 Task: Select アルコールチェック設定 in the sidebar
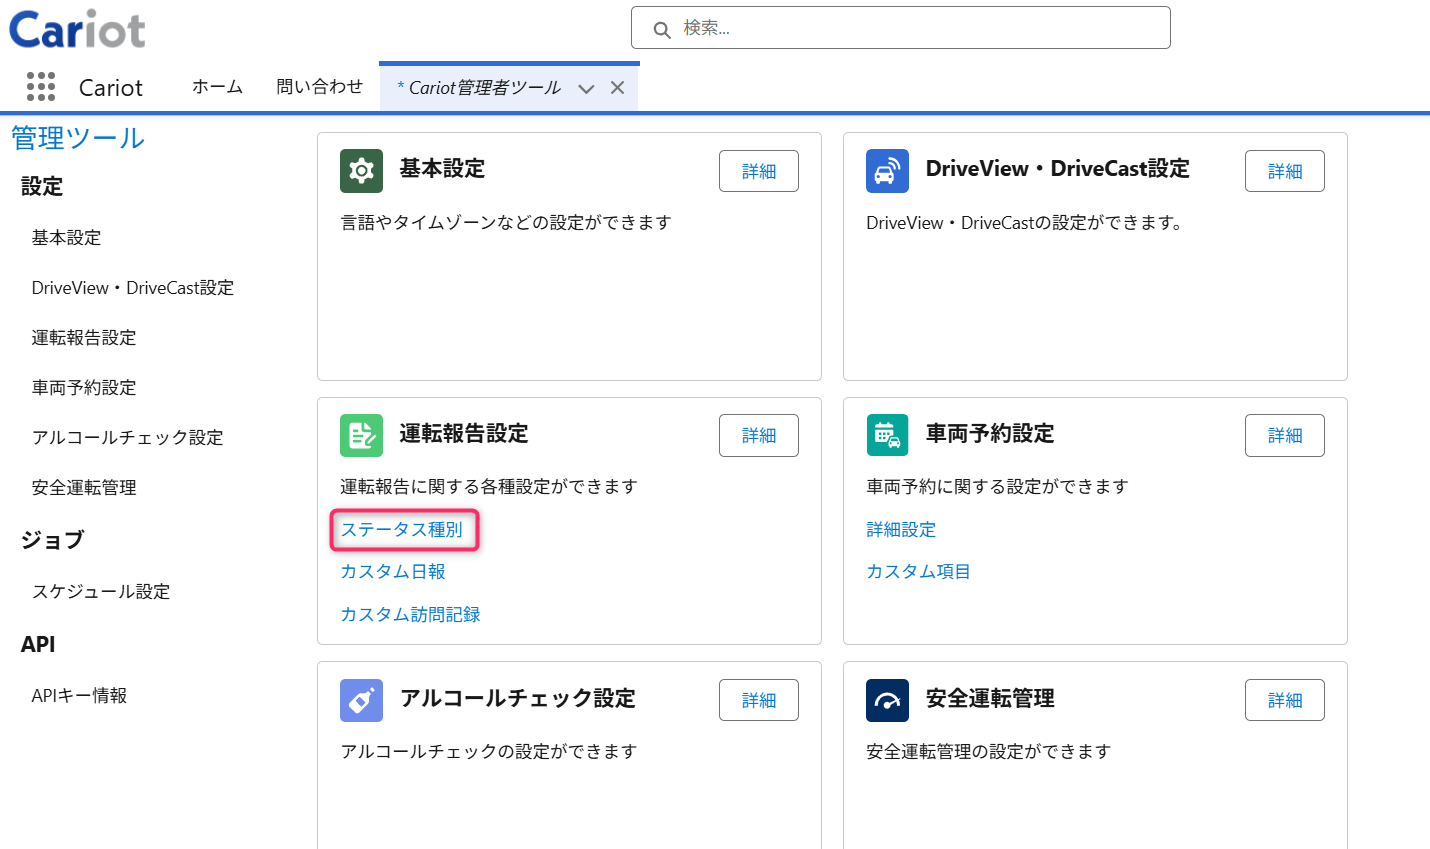pyautogui.click(x=127, y=437)
